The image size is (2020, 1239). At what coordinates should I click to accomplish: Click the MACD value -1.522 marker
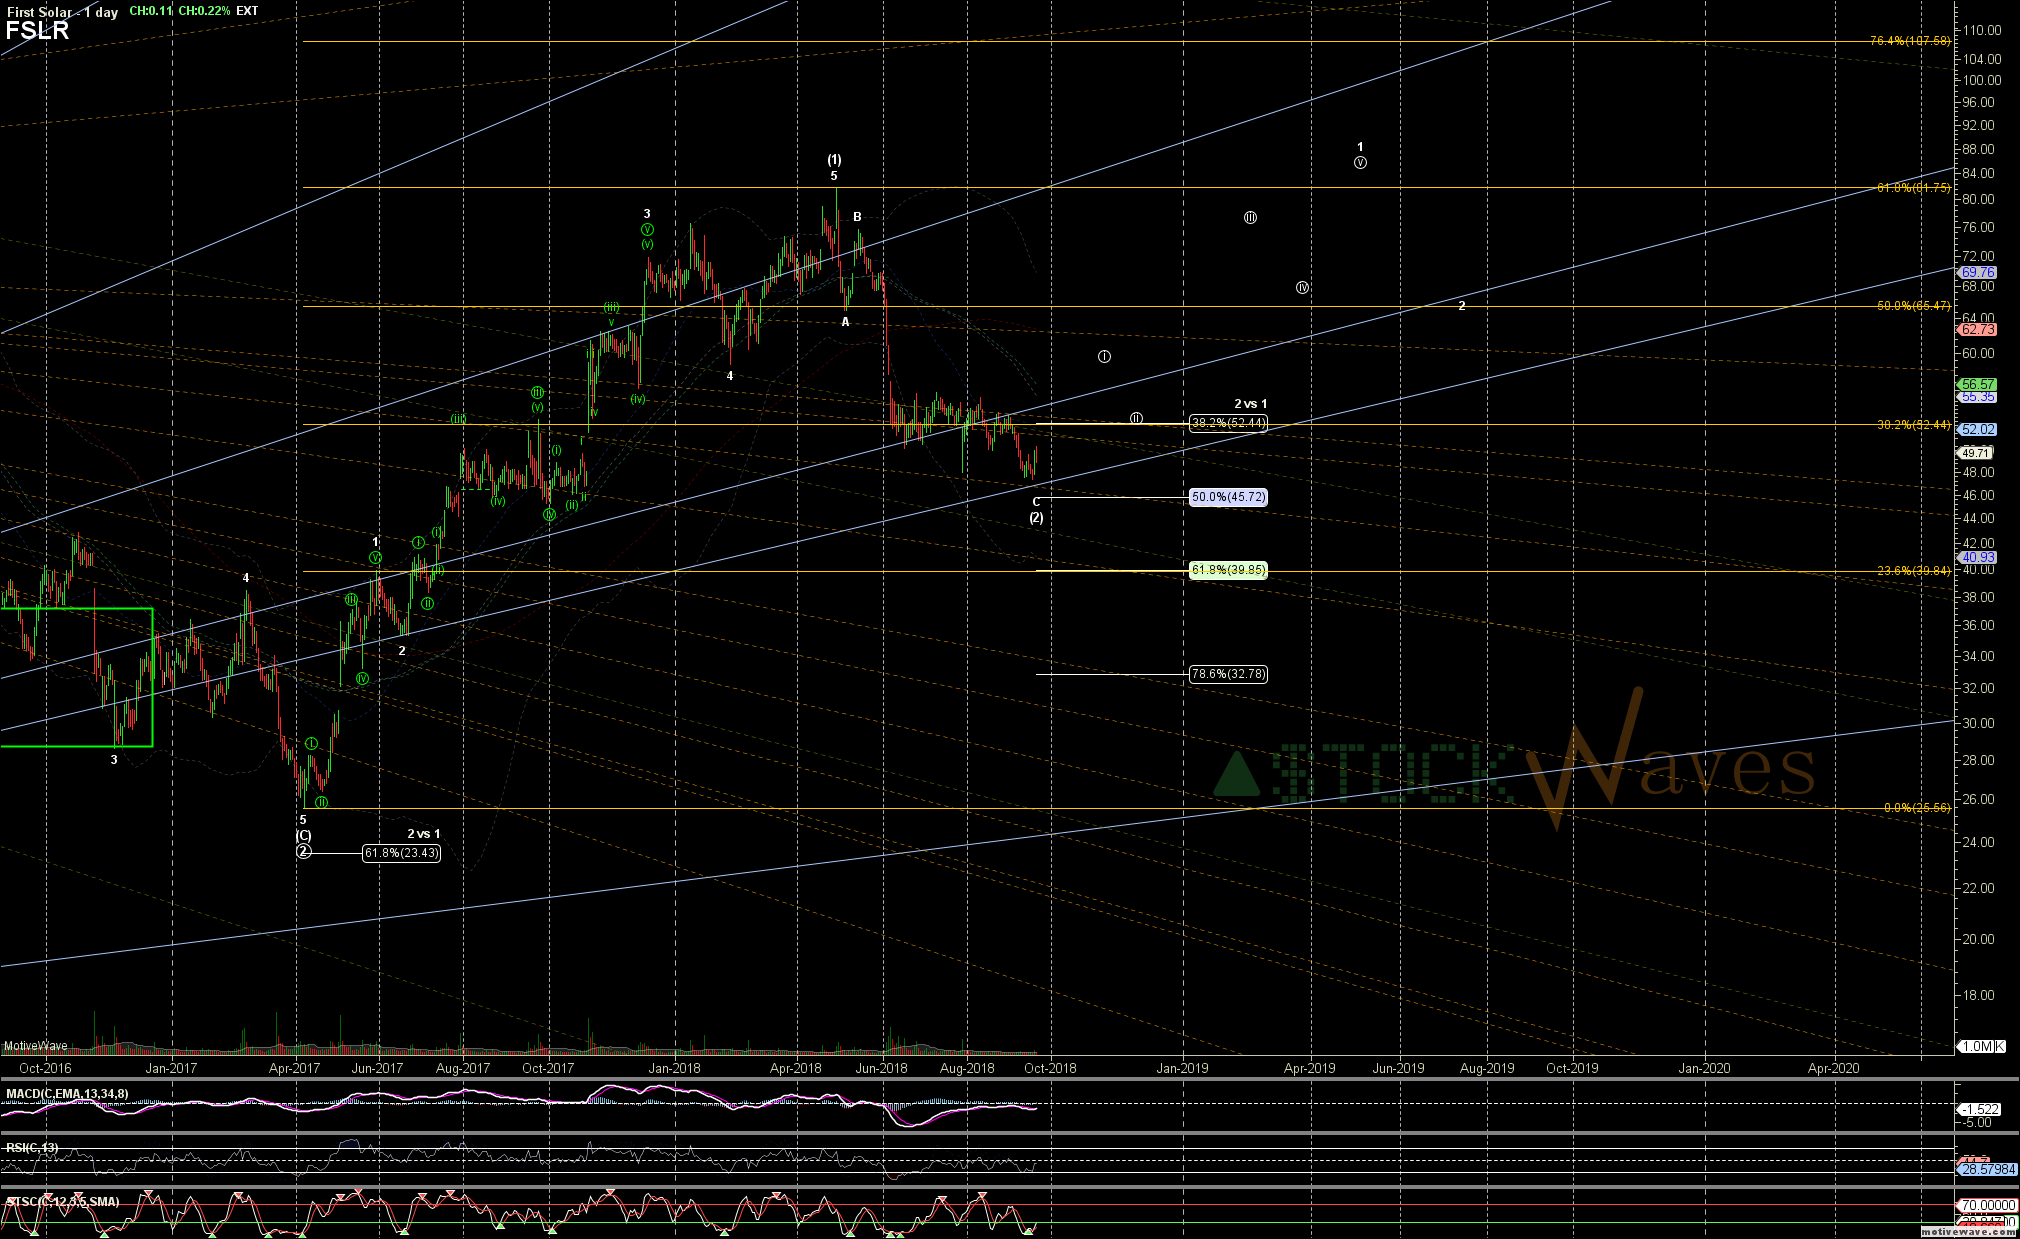[1979, 1109]
